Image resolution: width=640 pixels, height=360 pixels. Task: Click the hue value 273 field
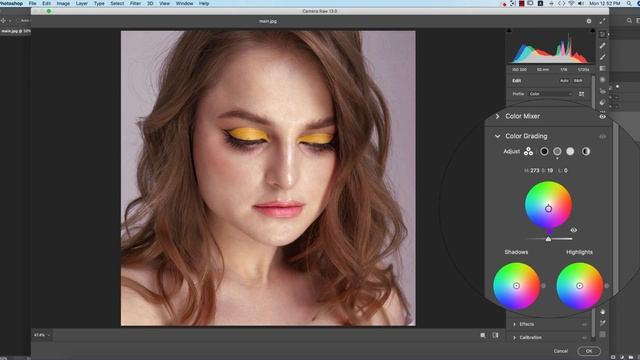coord(534,171)
